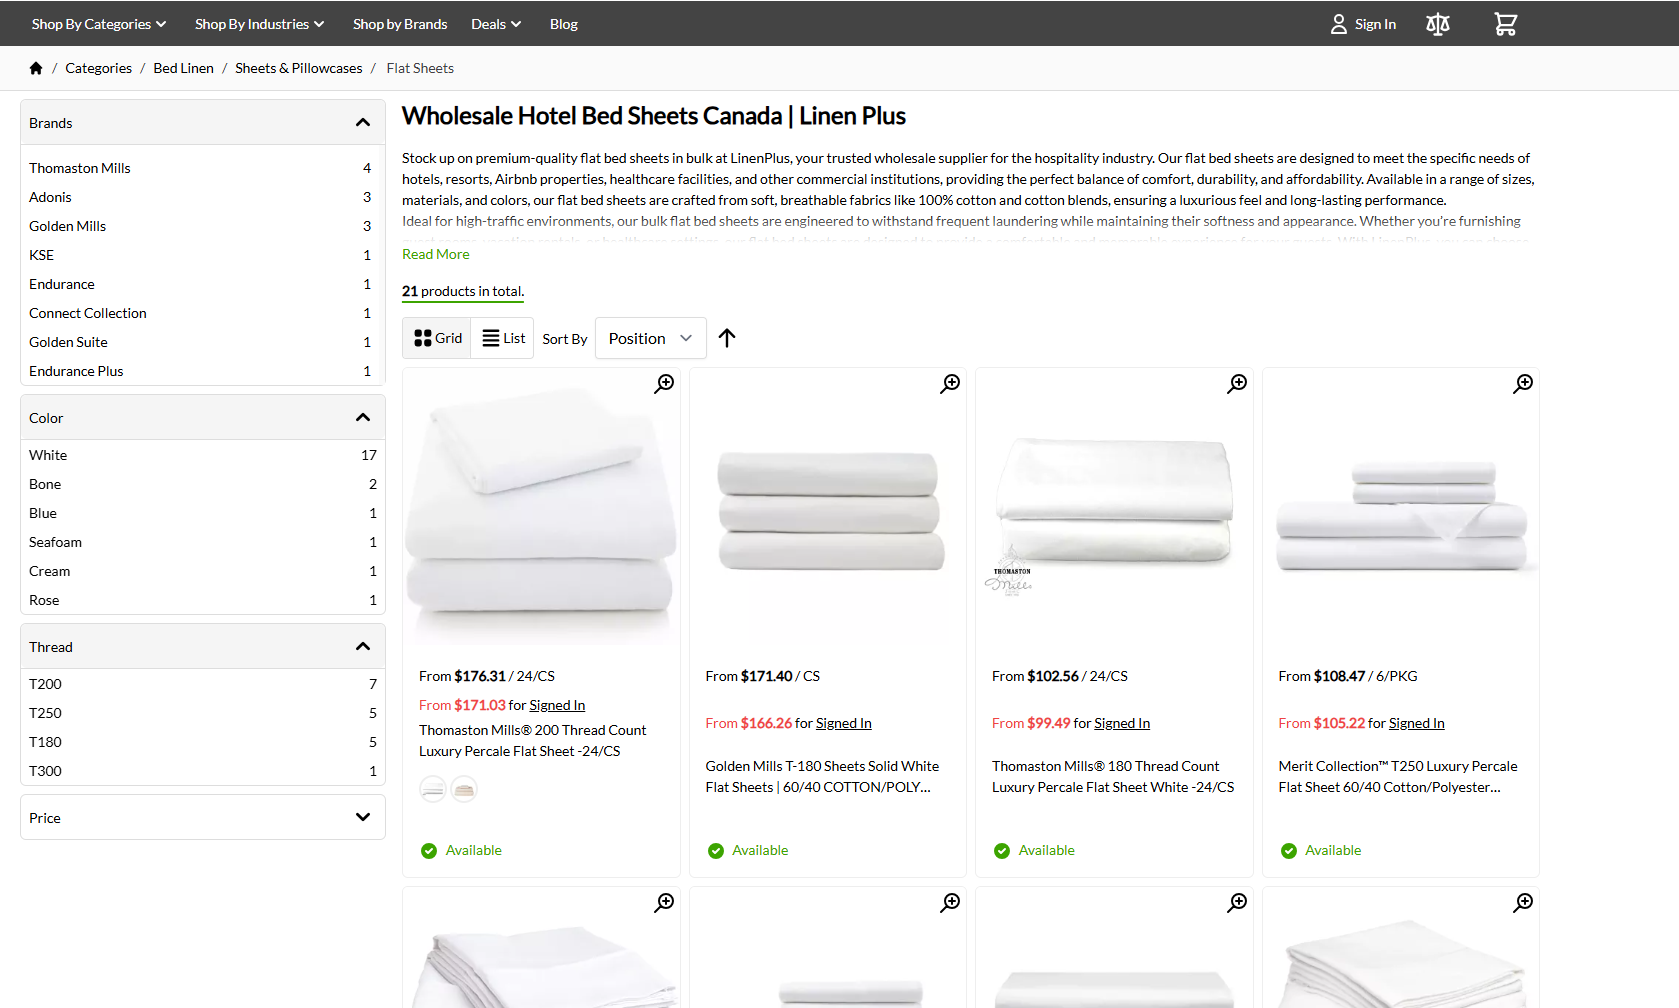Open Bed Linen breadcrumb link
The width and height of the screenshot is (1679, 1008).
click(183, 68)
